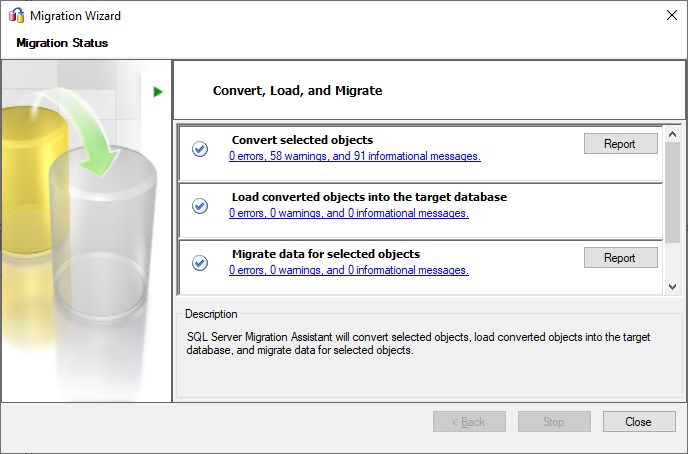Screen dimensions: 688x454
Task: Open Migrate data messages link
Action: click(x=349, y=270)
